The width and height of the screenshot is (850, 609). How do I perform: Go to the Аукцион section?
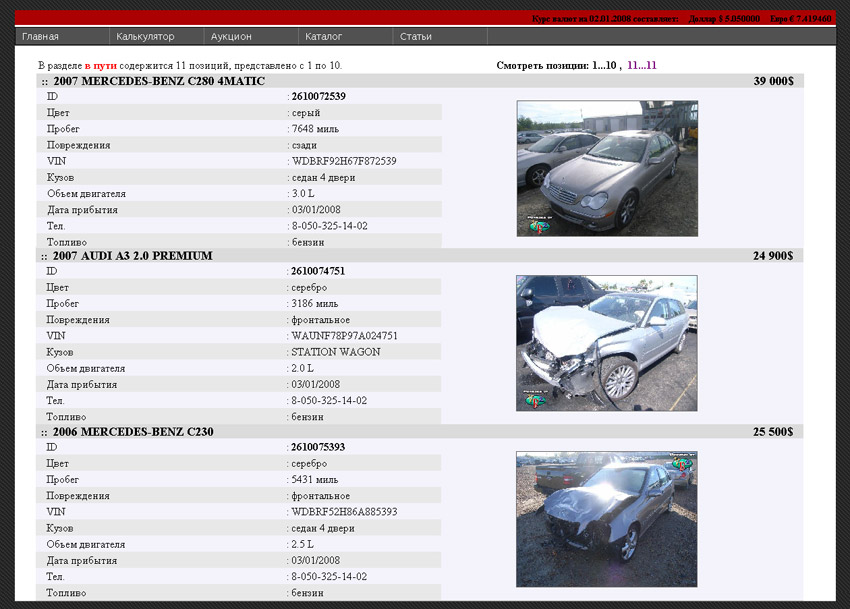point(231,37)
